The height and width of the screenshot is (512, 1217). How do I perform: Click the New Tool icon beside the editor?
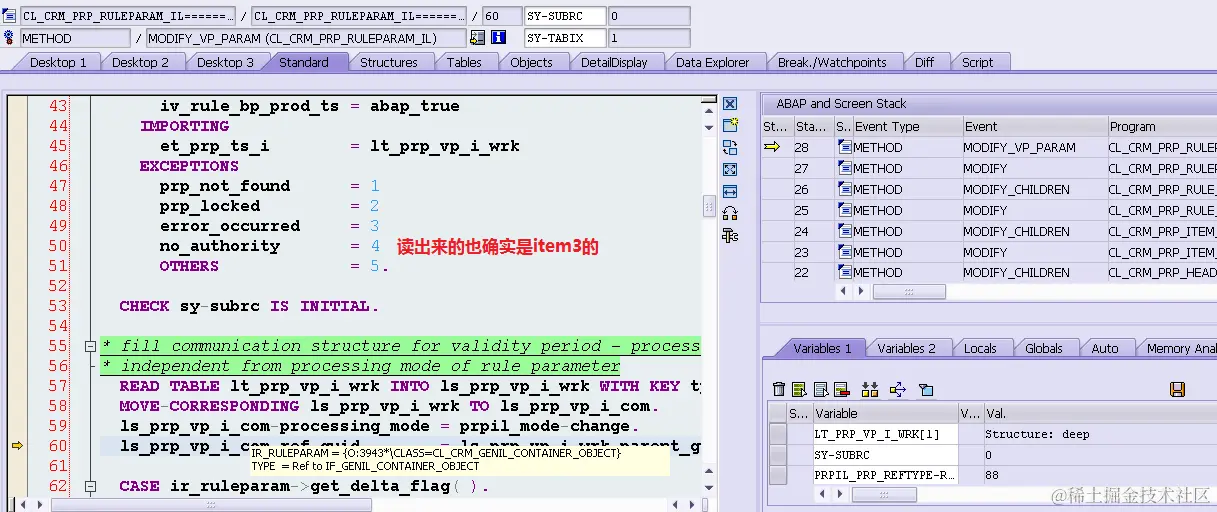click(x=730, y=125)
